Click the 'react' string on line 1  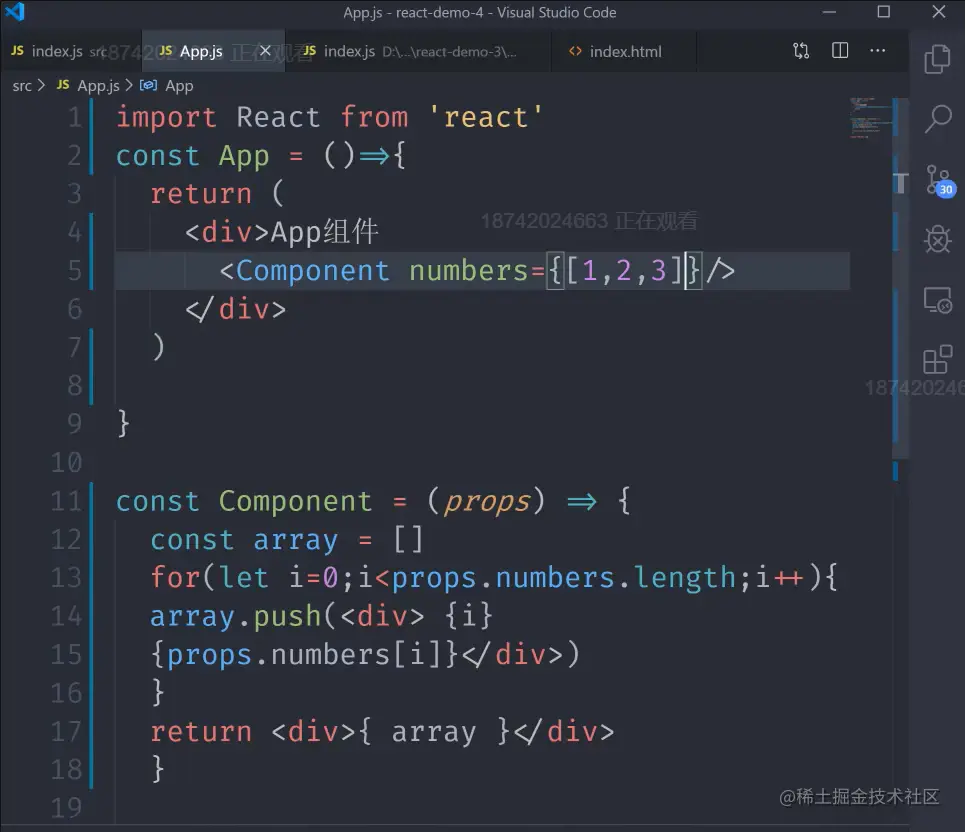tap(486, 117)
